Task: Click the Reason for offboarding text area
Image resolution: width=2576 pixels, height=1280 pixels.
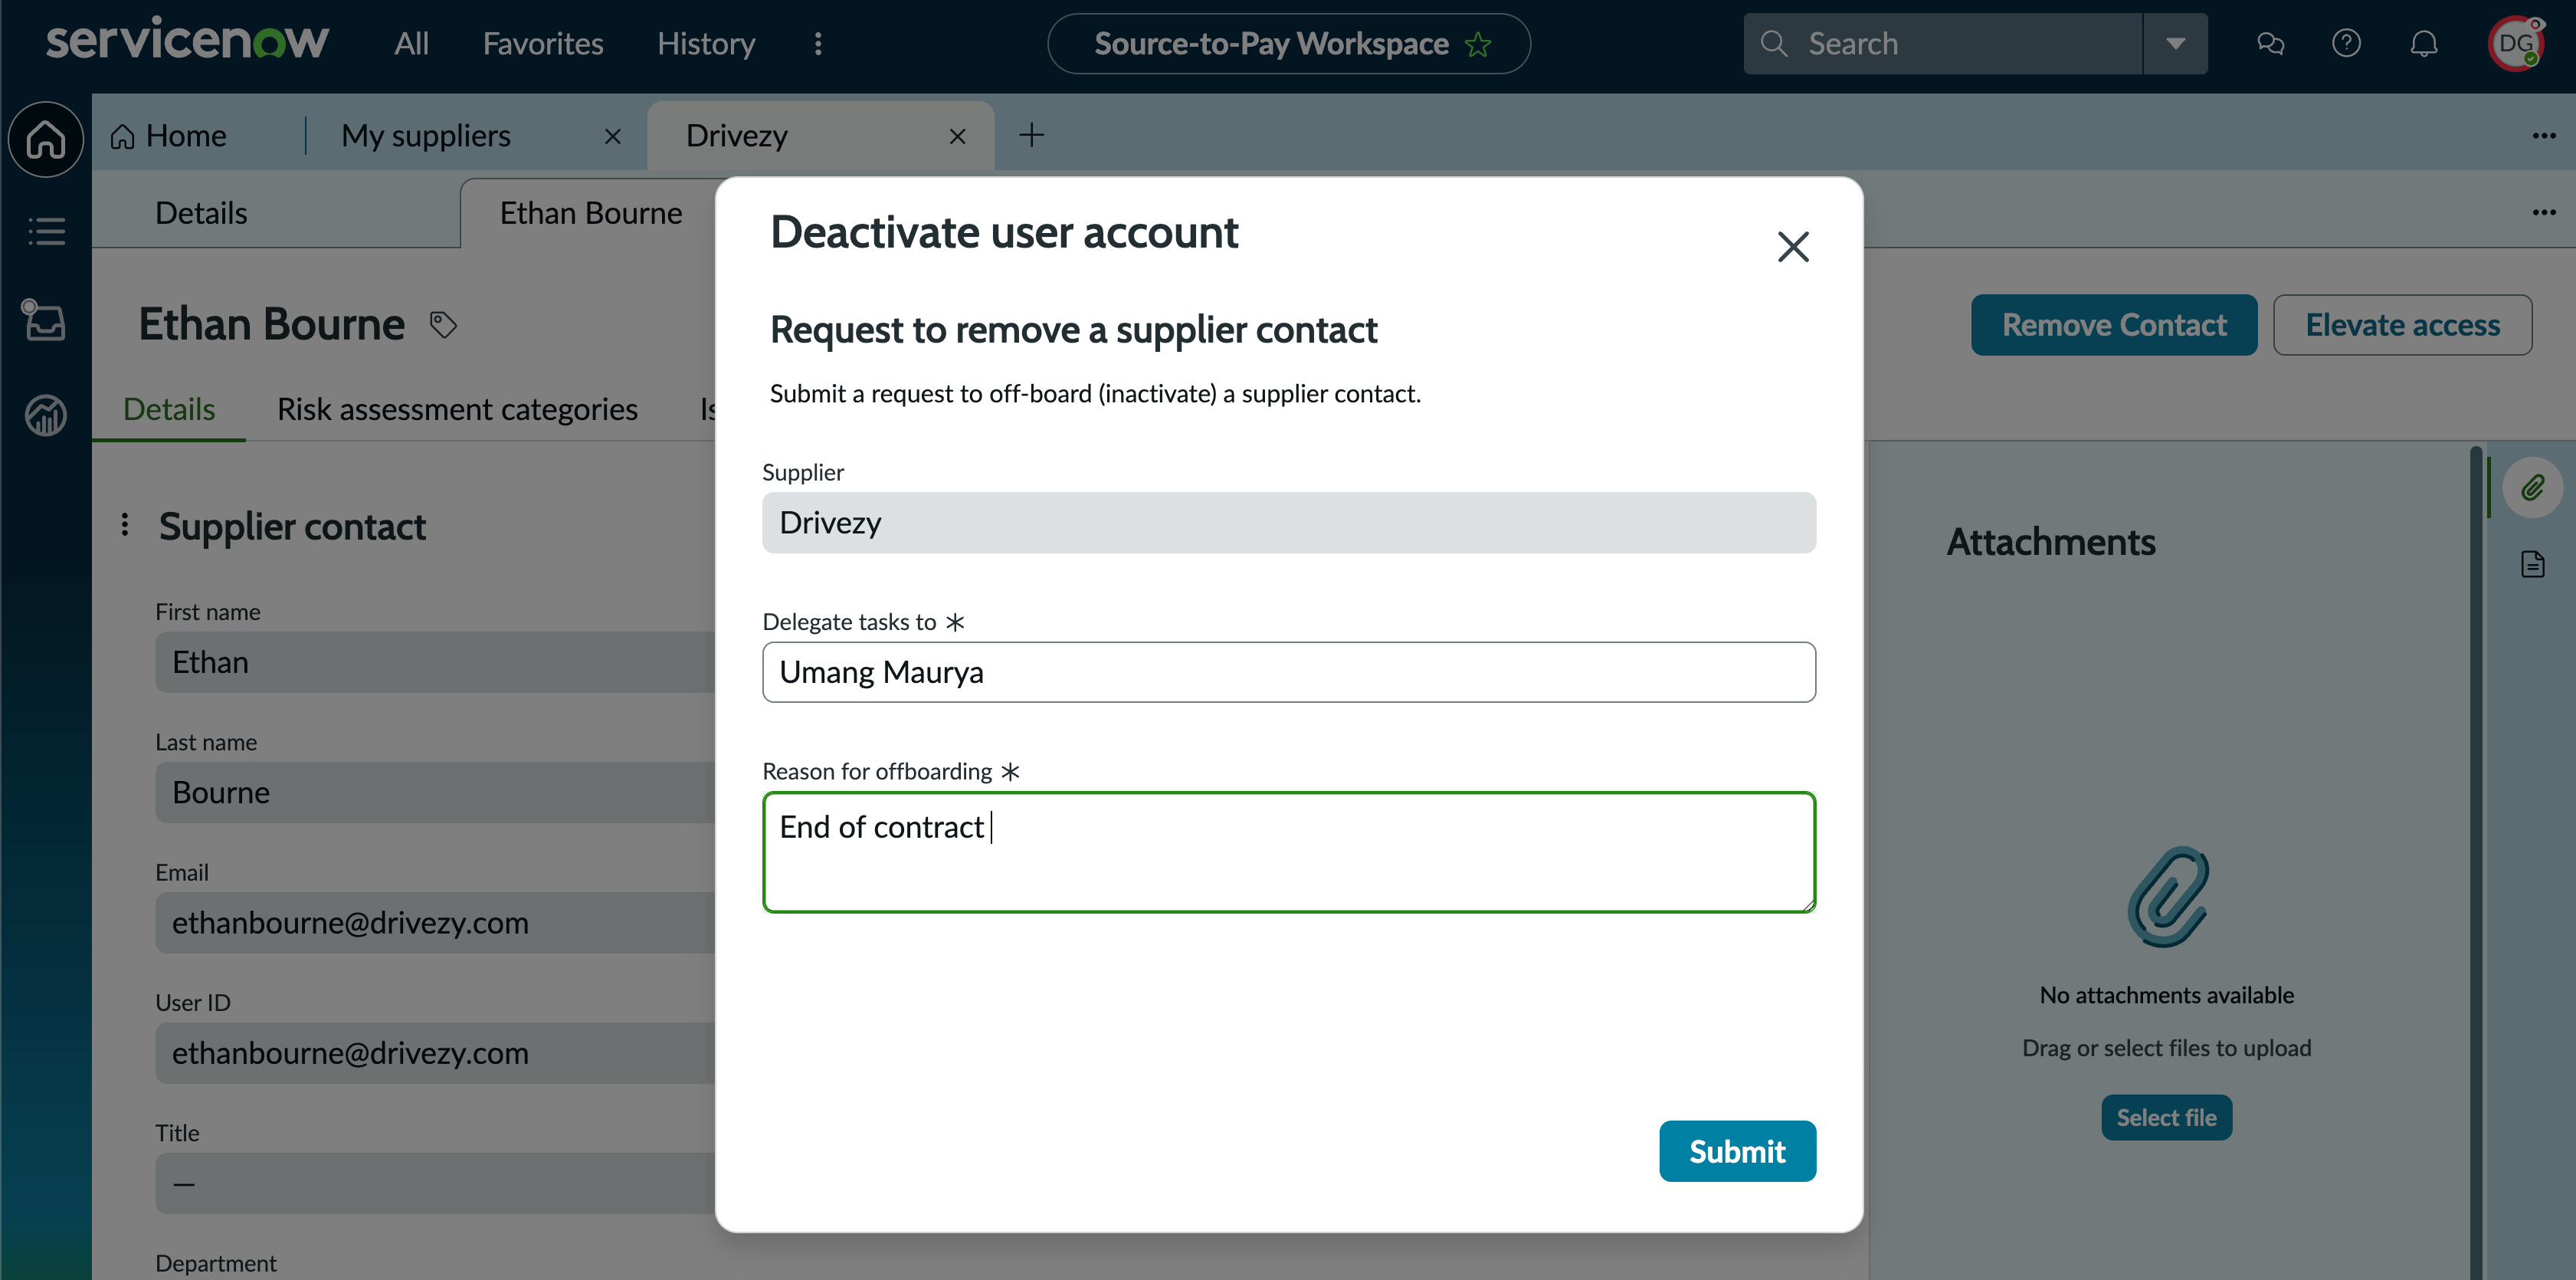Action: coord(1289,852)
